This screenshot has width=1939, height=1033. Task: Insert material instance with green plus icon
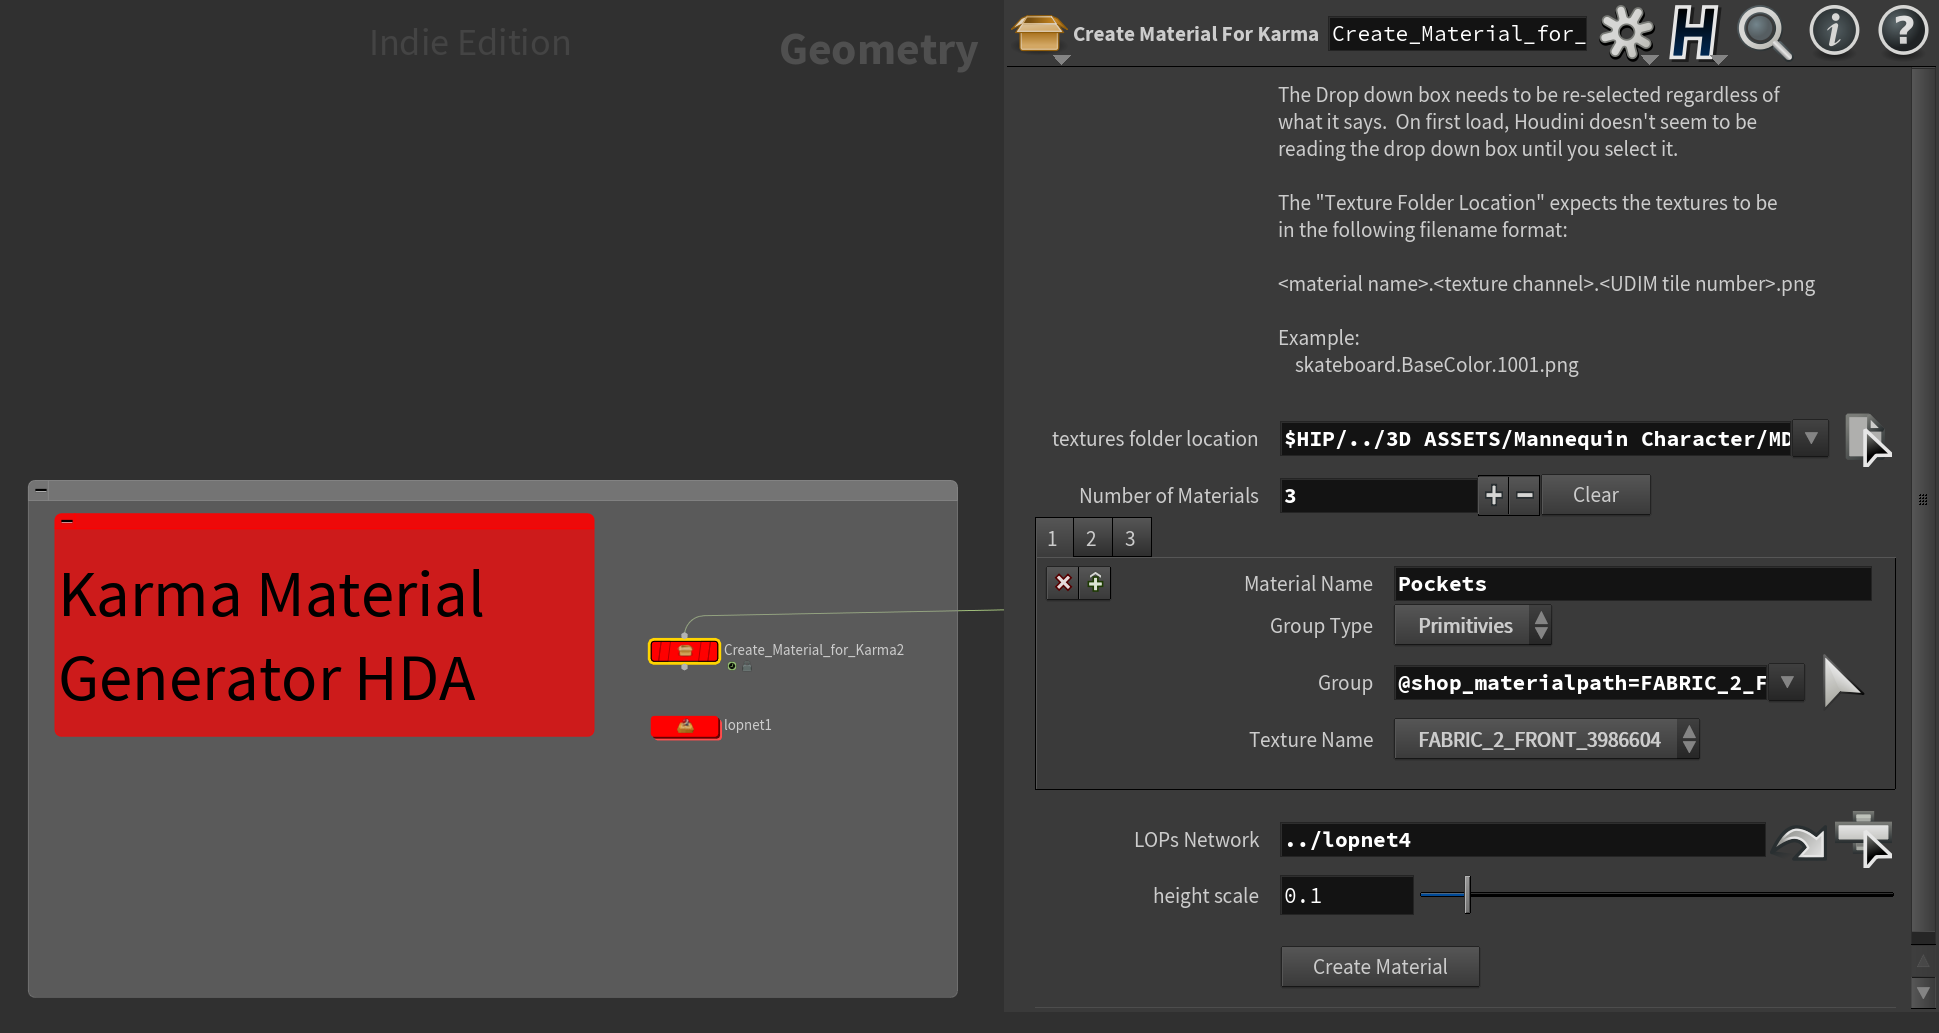pos(1096,582)
